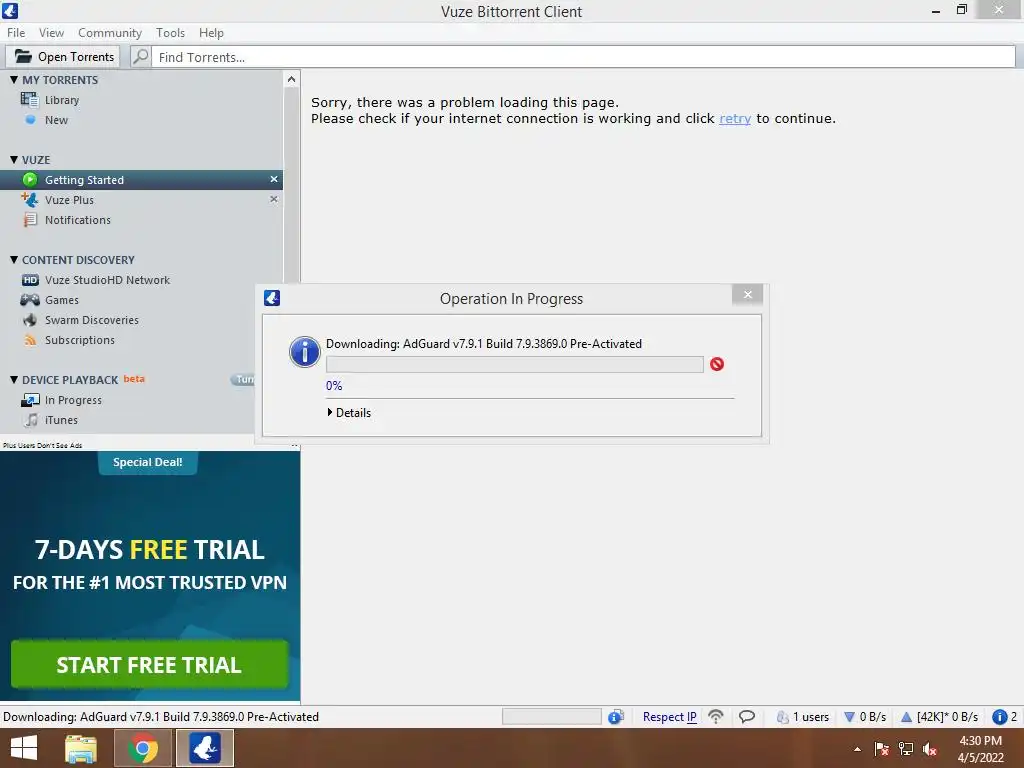The image size is (1024, 768).
Task: Click the Notifications page icon
Action: (30, 219)
